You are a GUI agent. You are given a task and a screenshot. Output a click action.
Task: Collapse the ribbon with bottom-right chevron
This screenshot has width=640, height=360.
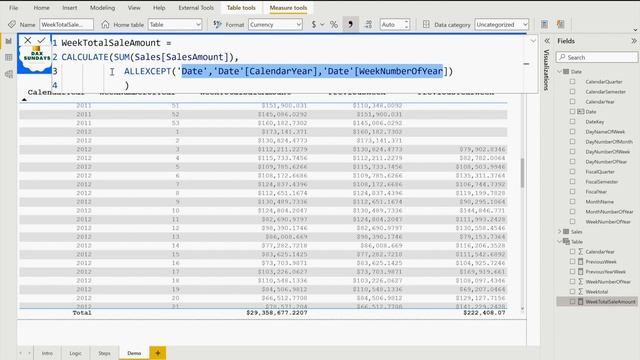(x=635, y=30)
